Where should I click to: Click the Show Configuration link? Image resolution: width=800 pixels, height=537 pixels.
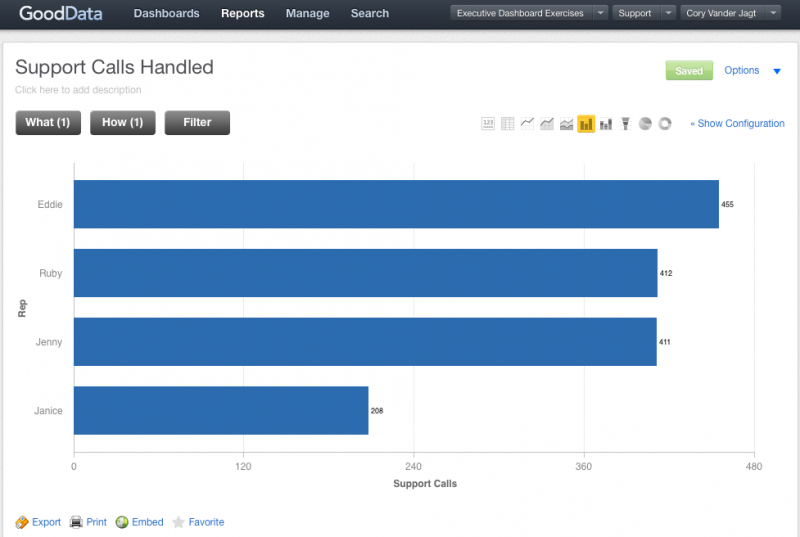(x=737, y=124)
